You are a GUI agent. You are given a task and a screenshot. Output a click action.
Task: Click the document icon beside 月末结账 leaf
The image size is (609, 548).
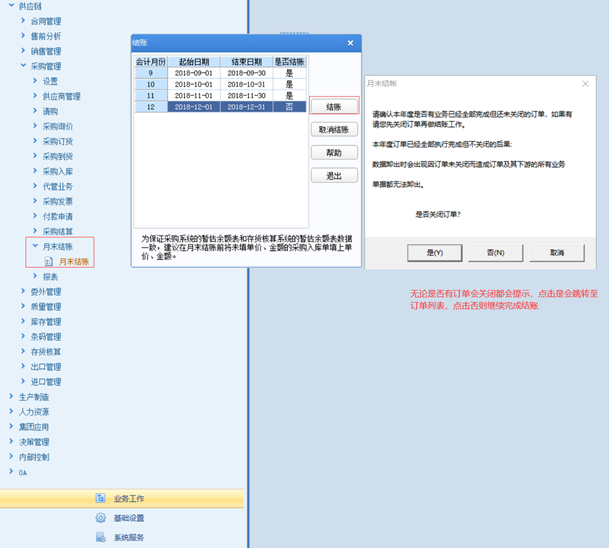49,261
